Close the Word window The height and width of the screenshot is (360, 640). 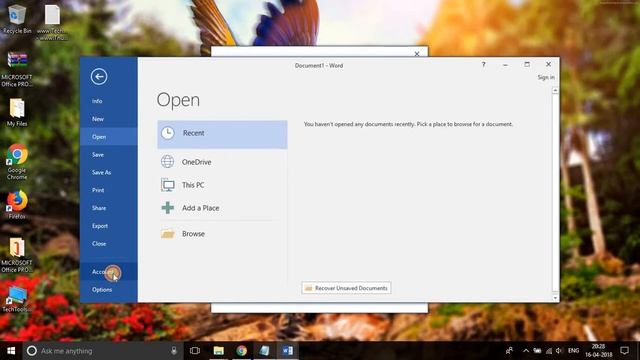point(549,64)
